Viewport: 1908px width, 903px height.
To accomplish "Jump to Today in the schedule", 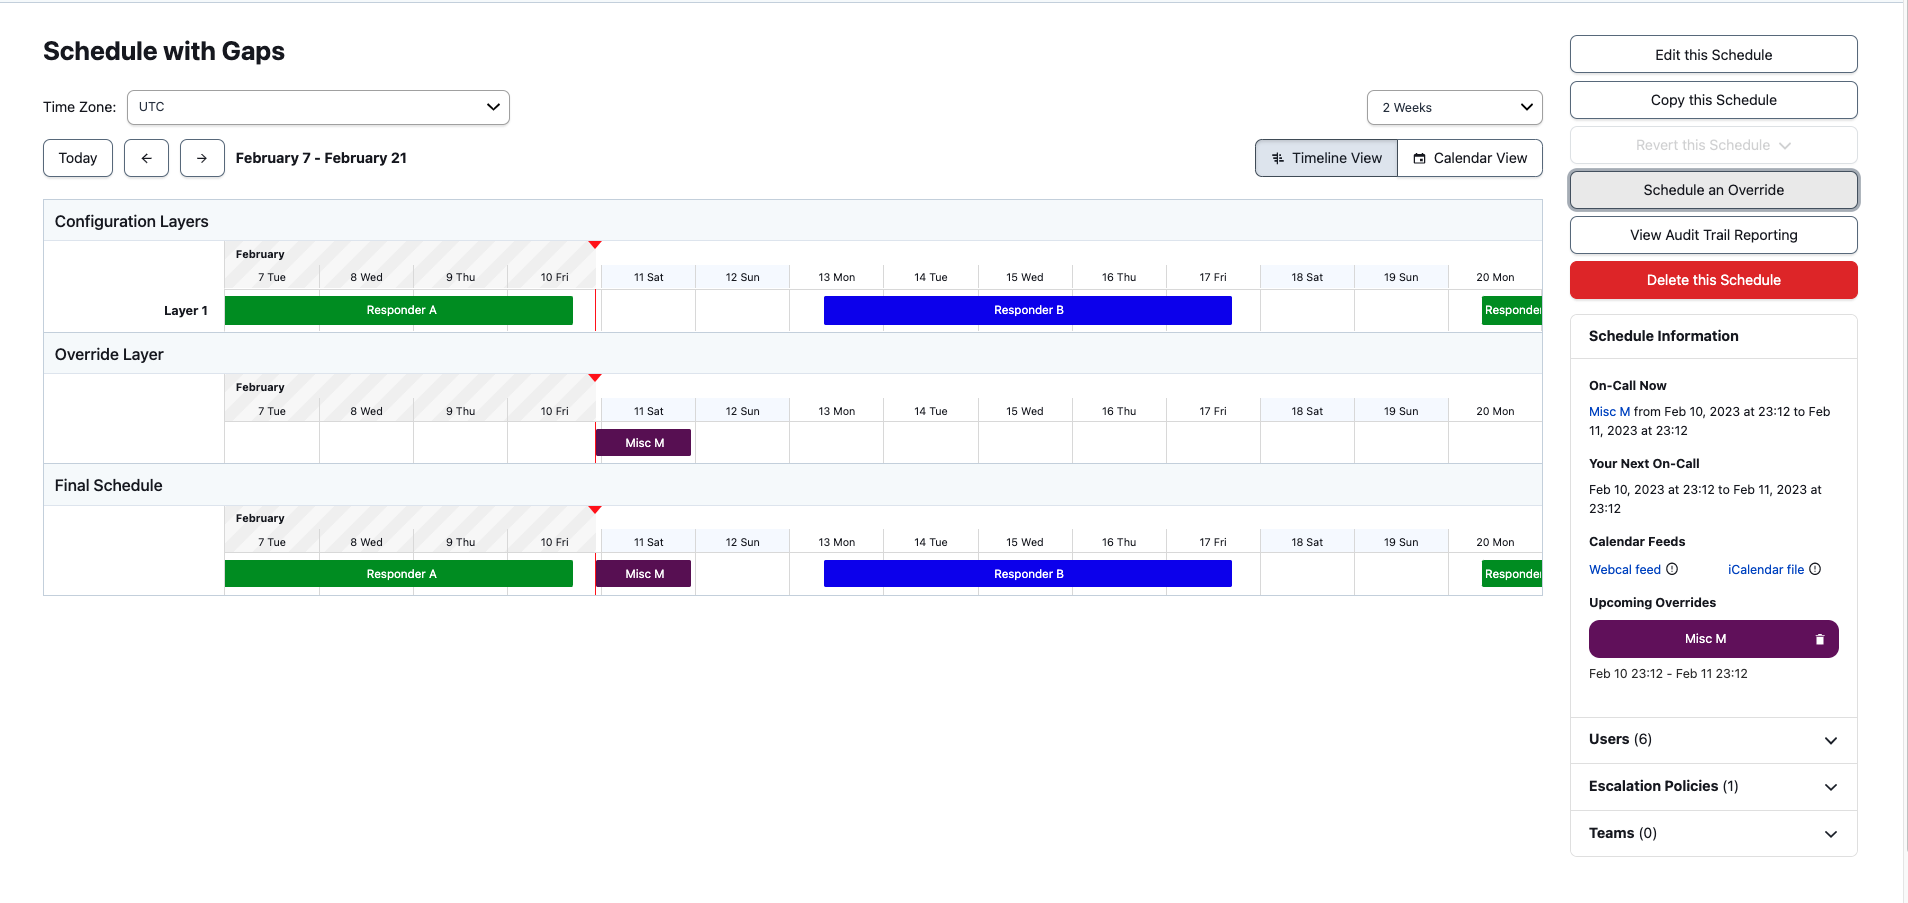I will pyautogui.click(x=77, y=157).
